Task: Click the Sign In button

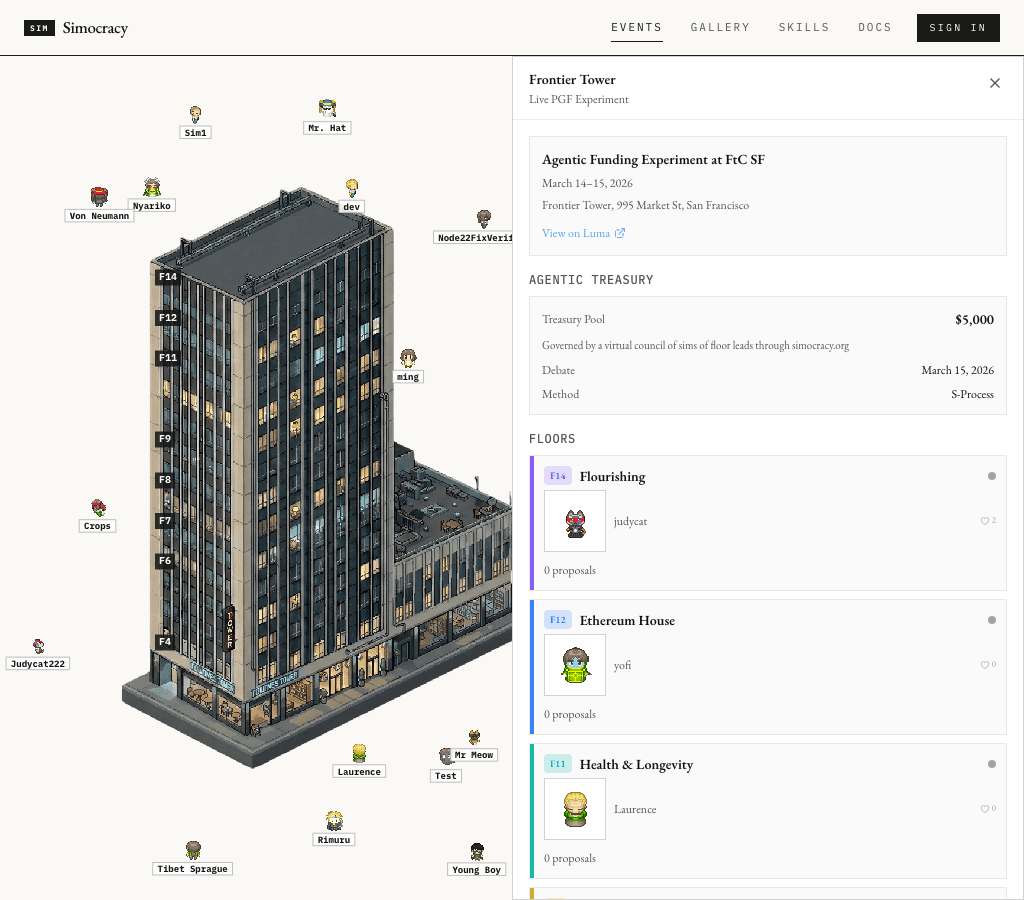Action: 958,28
